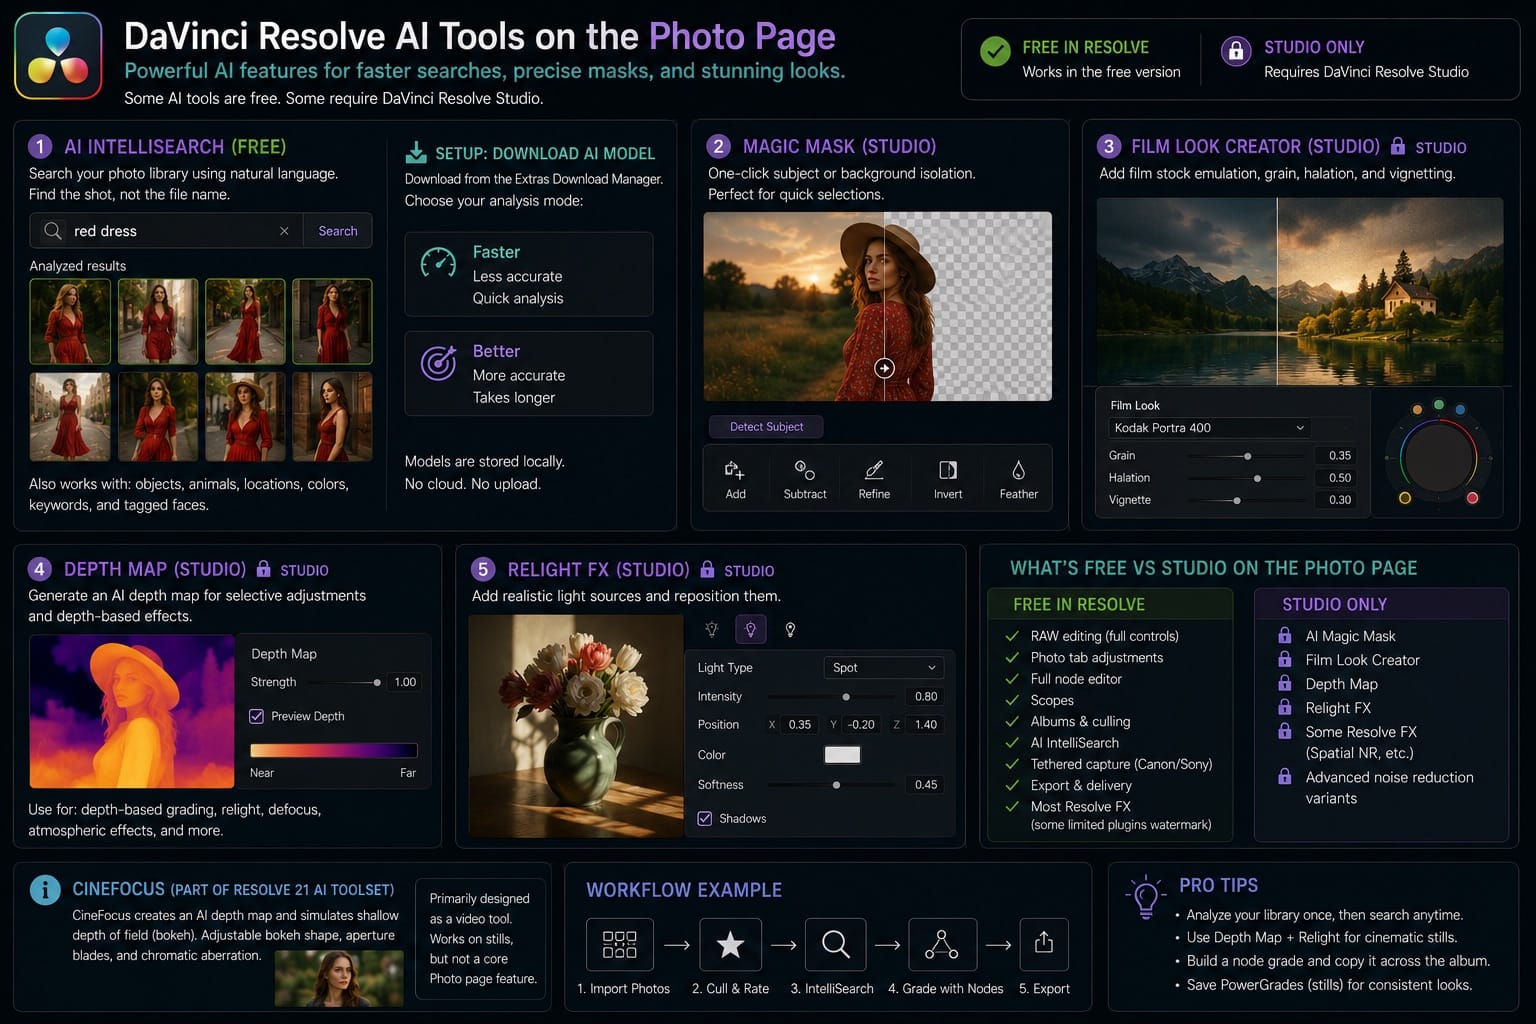The image size is (1536, 1024).
Task: Click the FREE IN RESOLVE column header
Action: [1109, 604]
